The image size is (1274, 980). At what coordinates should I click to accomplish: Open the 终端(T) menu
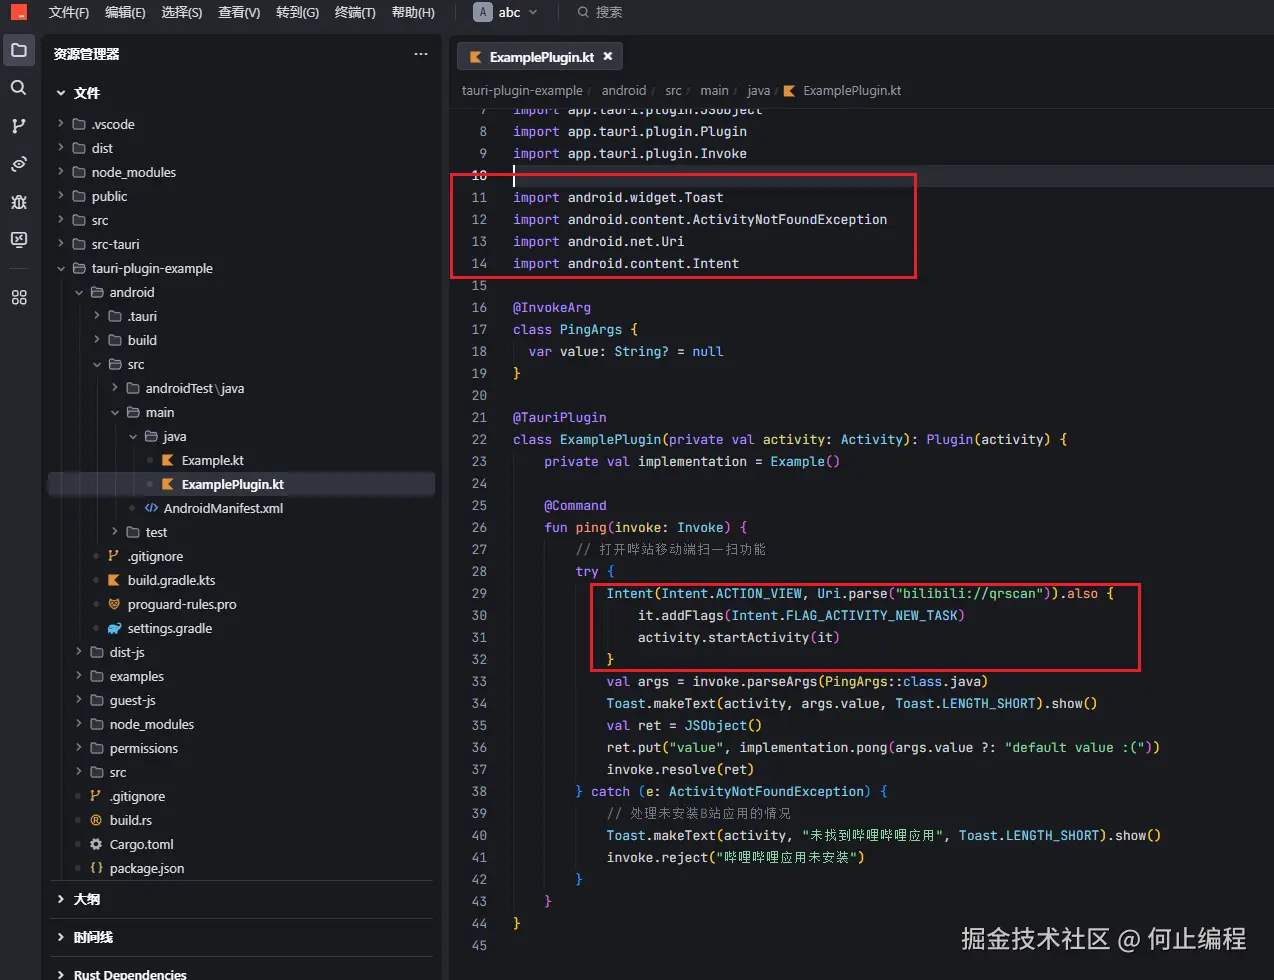(x=355, y=12)
